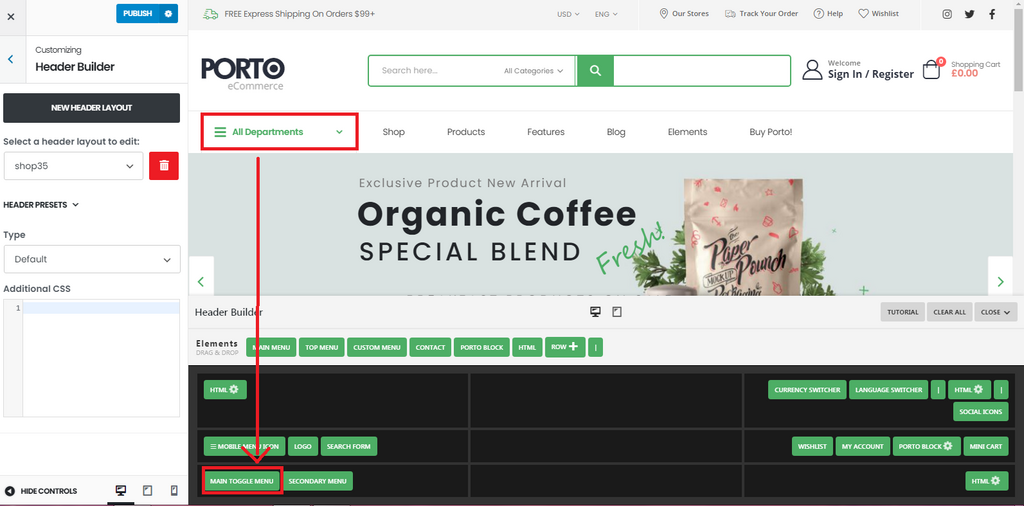Select Main Toggle Menu block
The width and height of the screenshot is (1024, 506).
tap(242, 481)
